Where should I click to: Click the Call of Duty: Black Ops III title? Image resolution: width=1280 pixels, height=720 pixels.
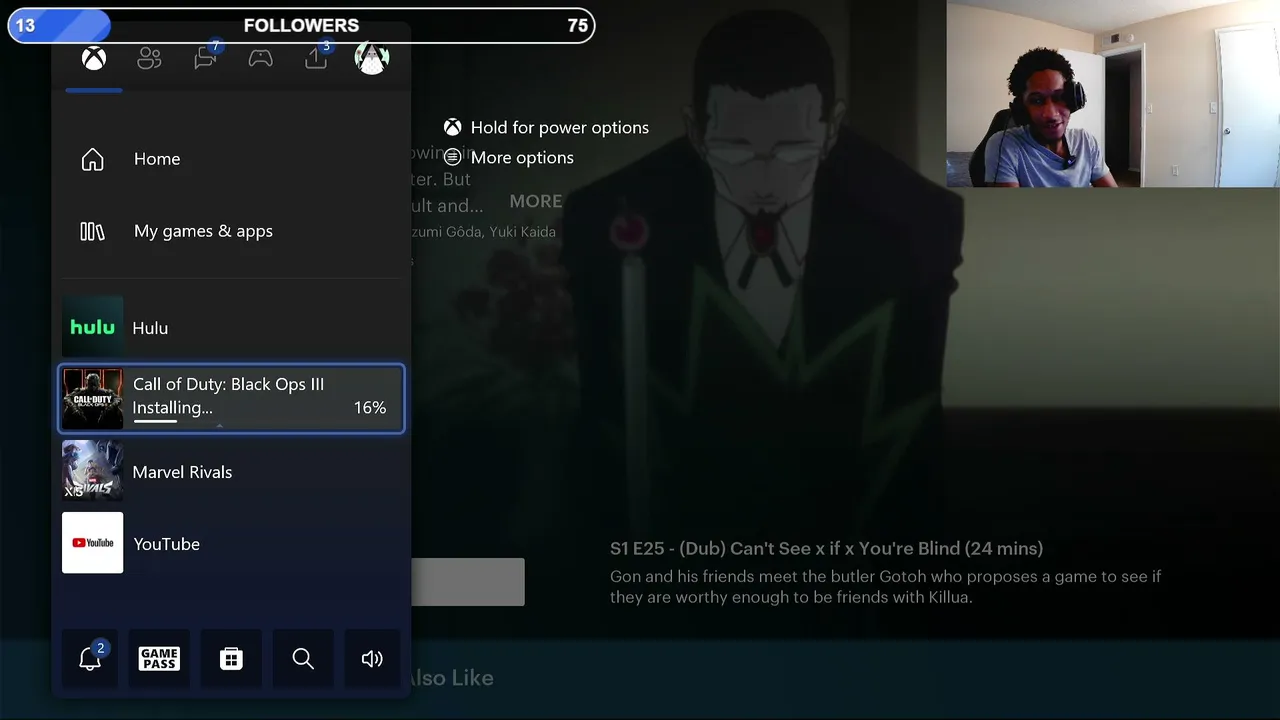[x=228, y=385]
